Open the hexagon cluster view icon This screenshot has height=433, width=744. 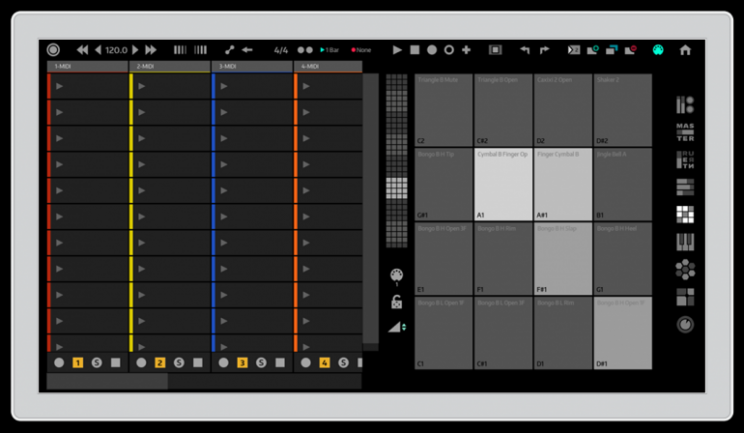(685, 269)
